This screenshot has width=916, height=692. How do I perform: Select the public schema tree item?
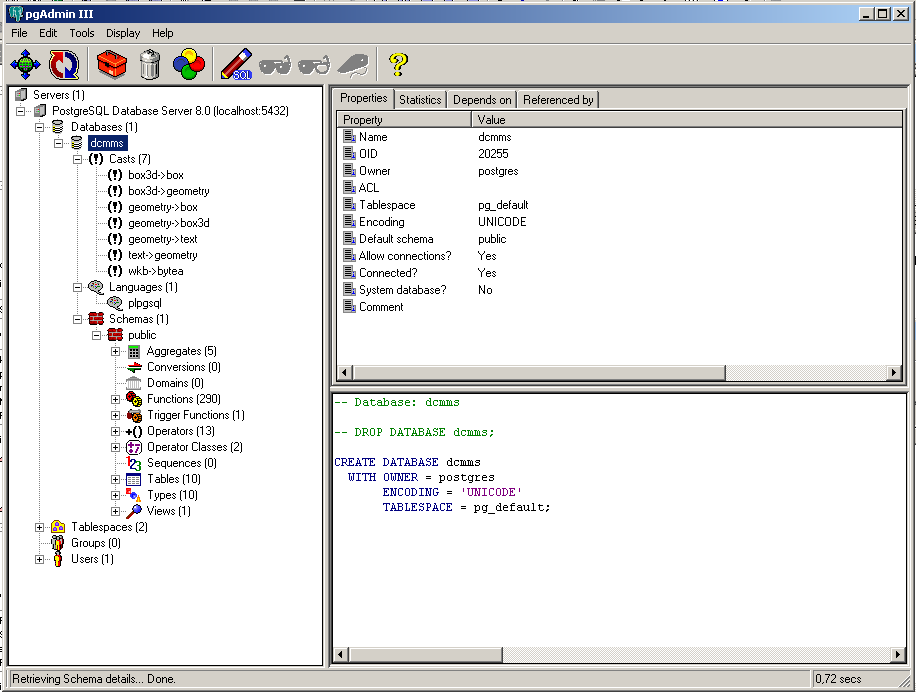pyautogui.click(x=142, y=335)
